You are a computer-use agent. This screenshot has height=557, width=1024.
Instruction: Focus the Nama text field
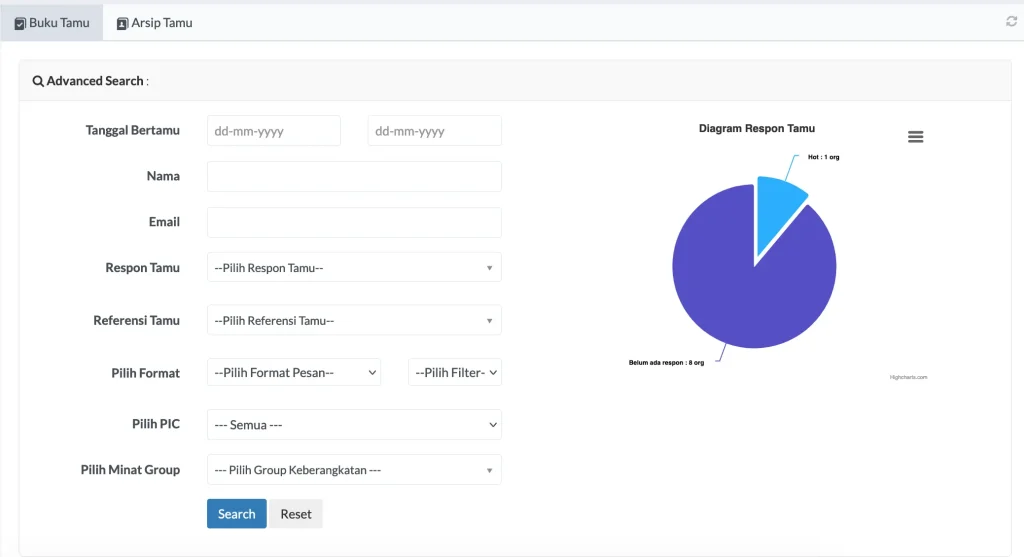tap(354, 177)
